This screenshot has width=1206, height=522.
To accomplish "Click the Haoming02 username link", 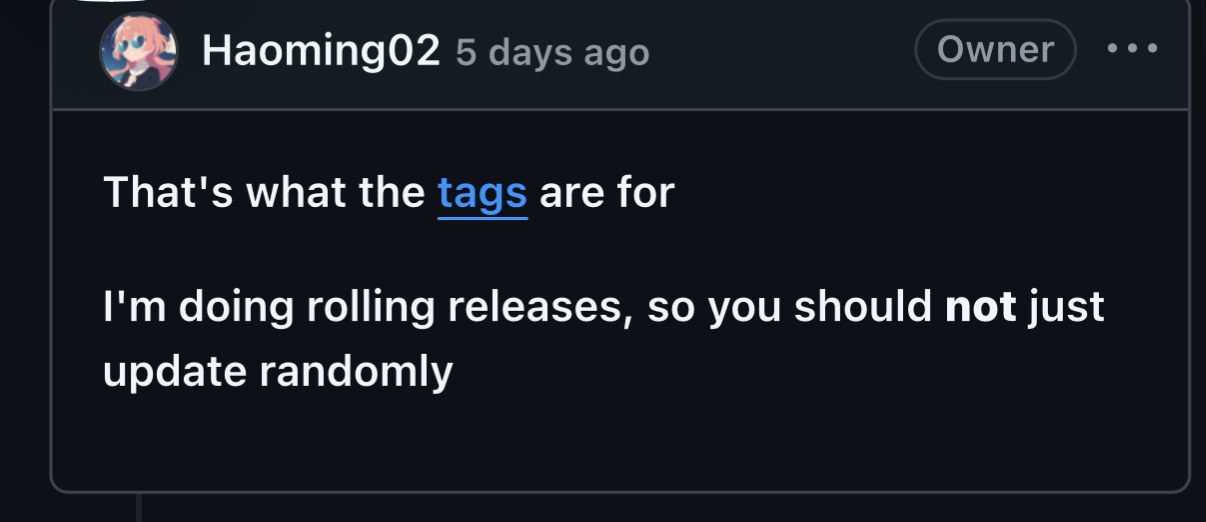I will coord(320,50).
